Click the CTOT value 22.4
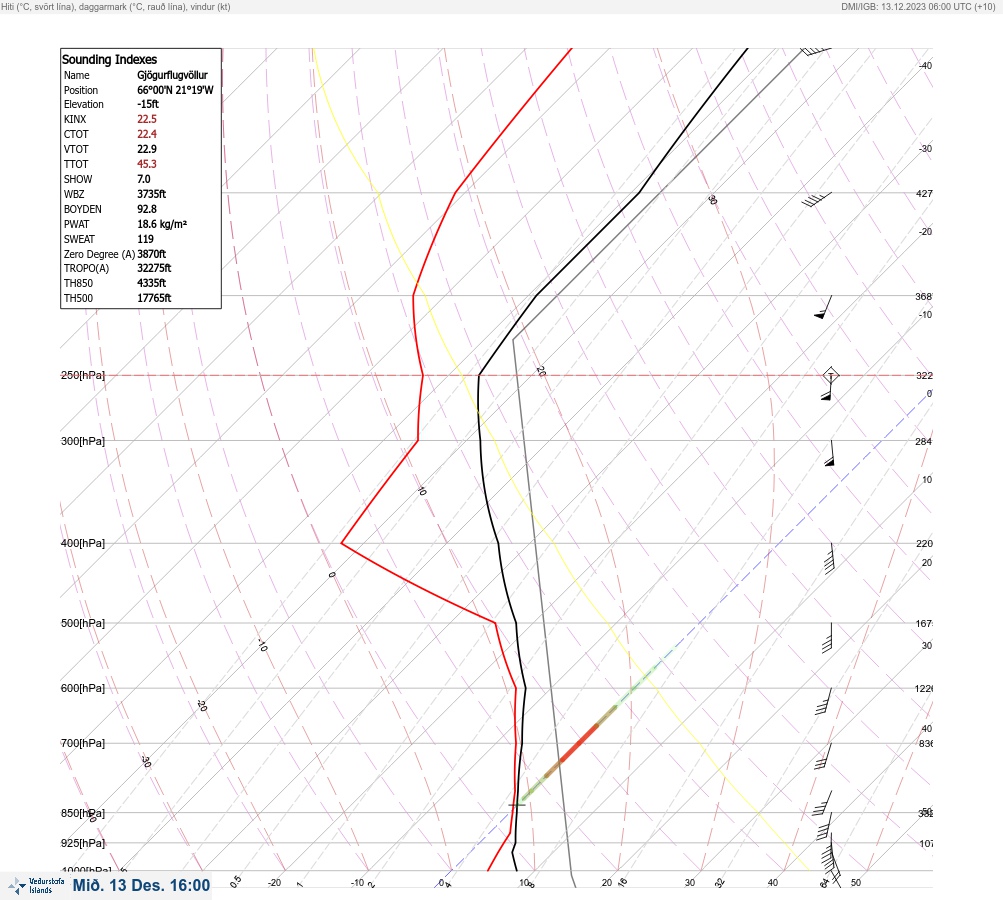1003x900 pixels. (146, 134)
